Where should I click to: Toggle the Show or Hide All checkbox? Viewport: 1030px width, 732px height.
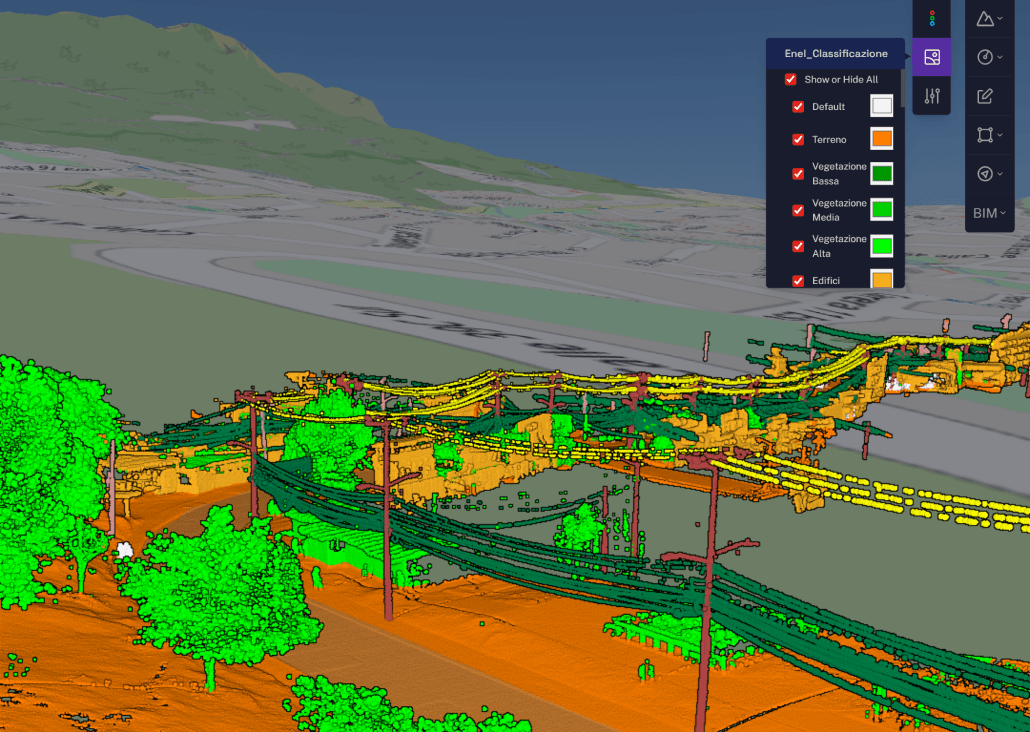(x=790, y=79)
